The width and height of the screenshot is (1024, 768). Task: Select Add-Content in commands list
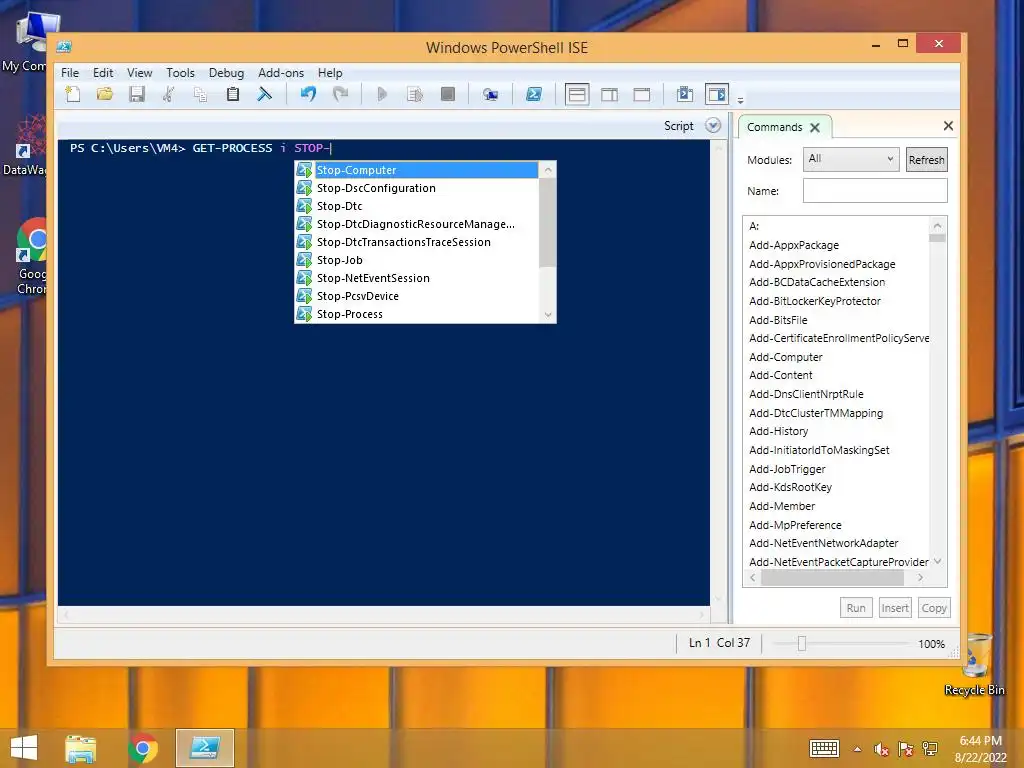[x=780, y=375]
